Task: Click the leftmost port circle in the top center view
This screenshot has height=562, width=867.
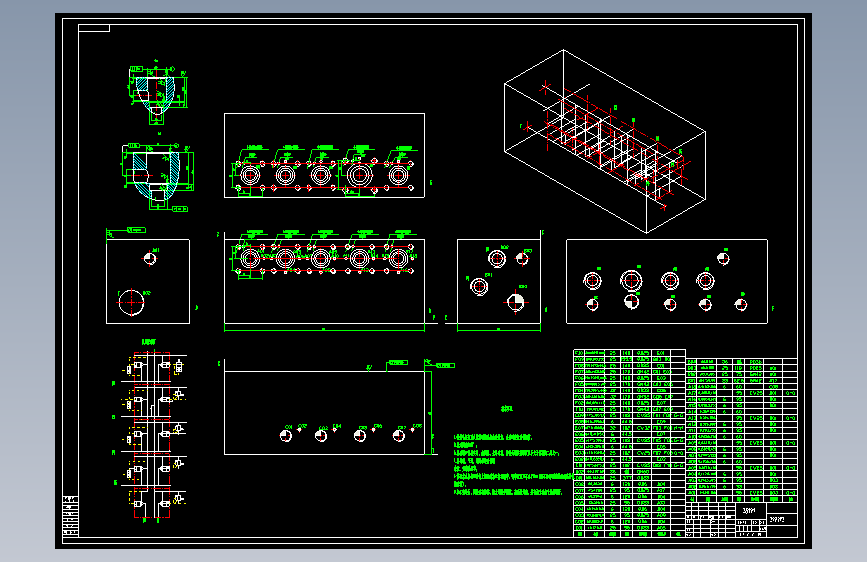Action: coord(250,175)
